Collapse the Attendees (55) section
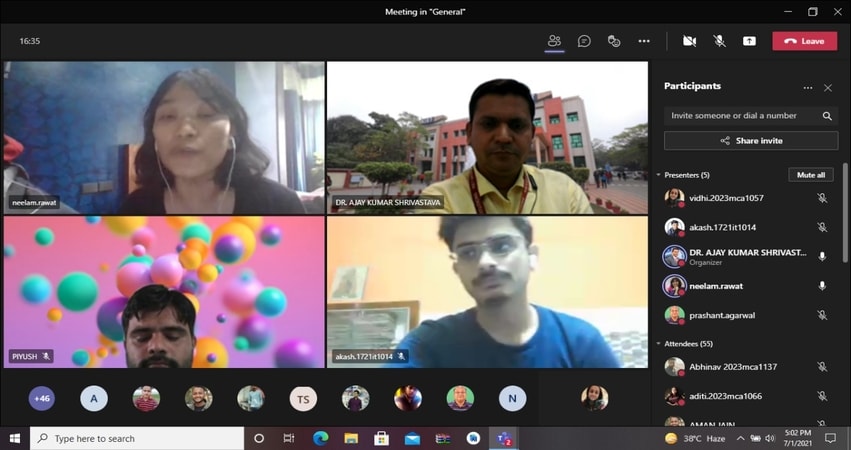 (659, 343)
